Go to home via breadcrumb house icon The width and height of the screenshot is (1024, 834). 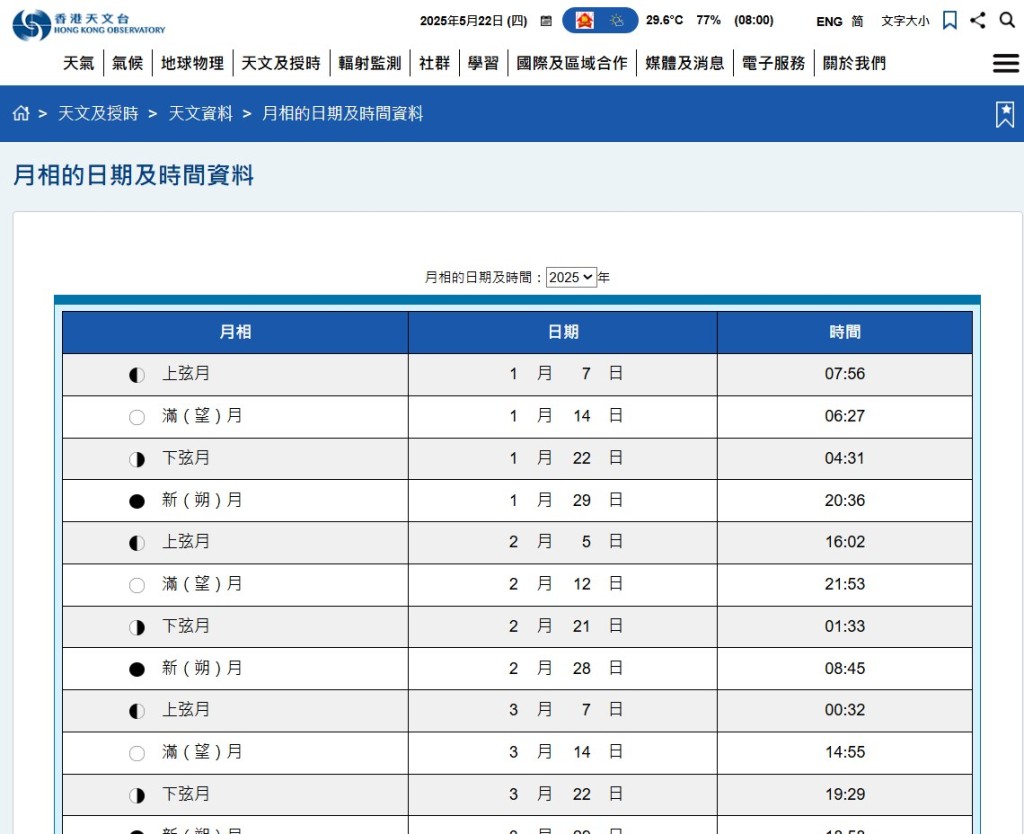(x=21, y=113)
